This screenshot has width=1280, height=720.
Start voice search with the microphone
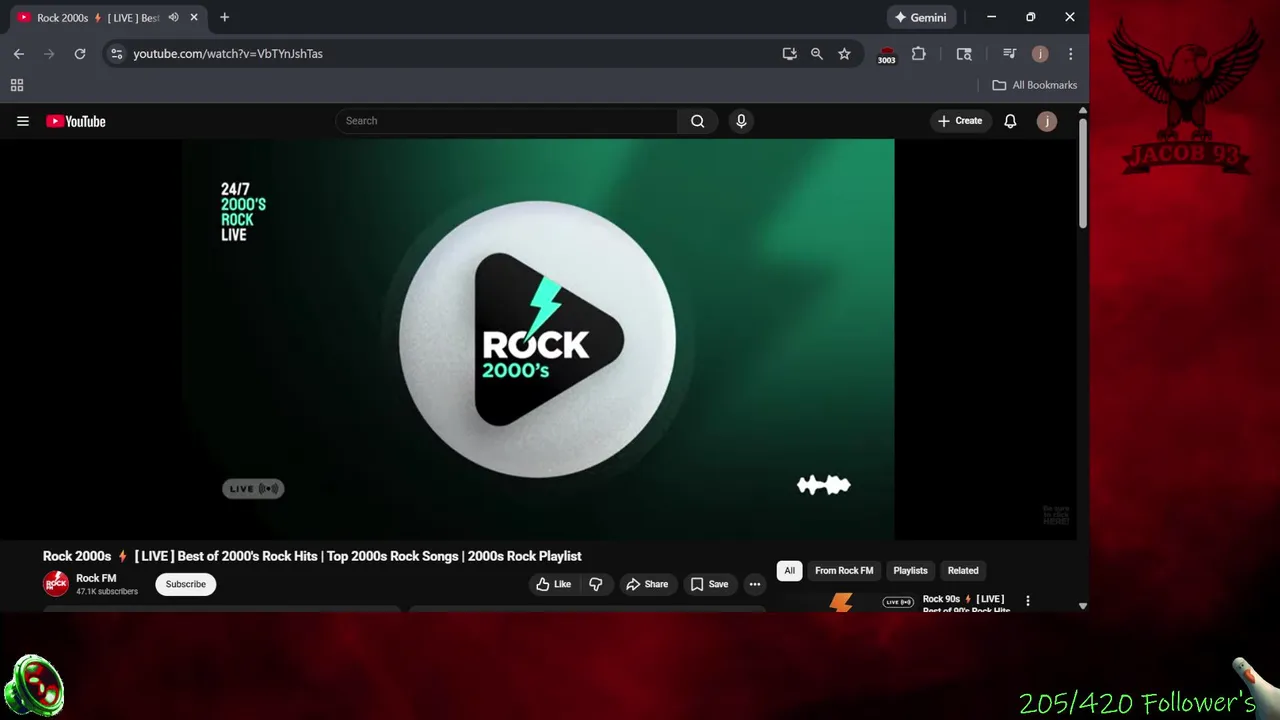coord(741,121)
